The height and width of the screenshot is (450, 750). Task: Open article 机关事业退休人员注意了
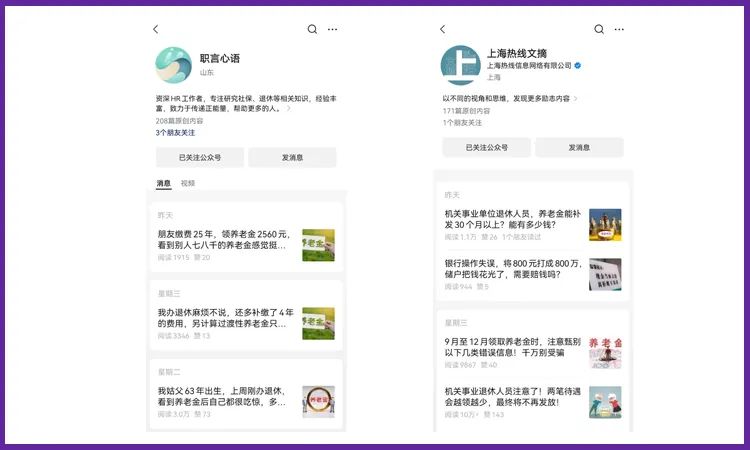click(x=513, y=397)
